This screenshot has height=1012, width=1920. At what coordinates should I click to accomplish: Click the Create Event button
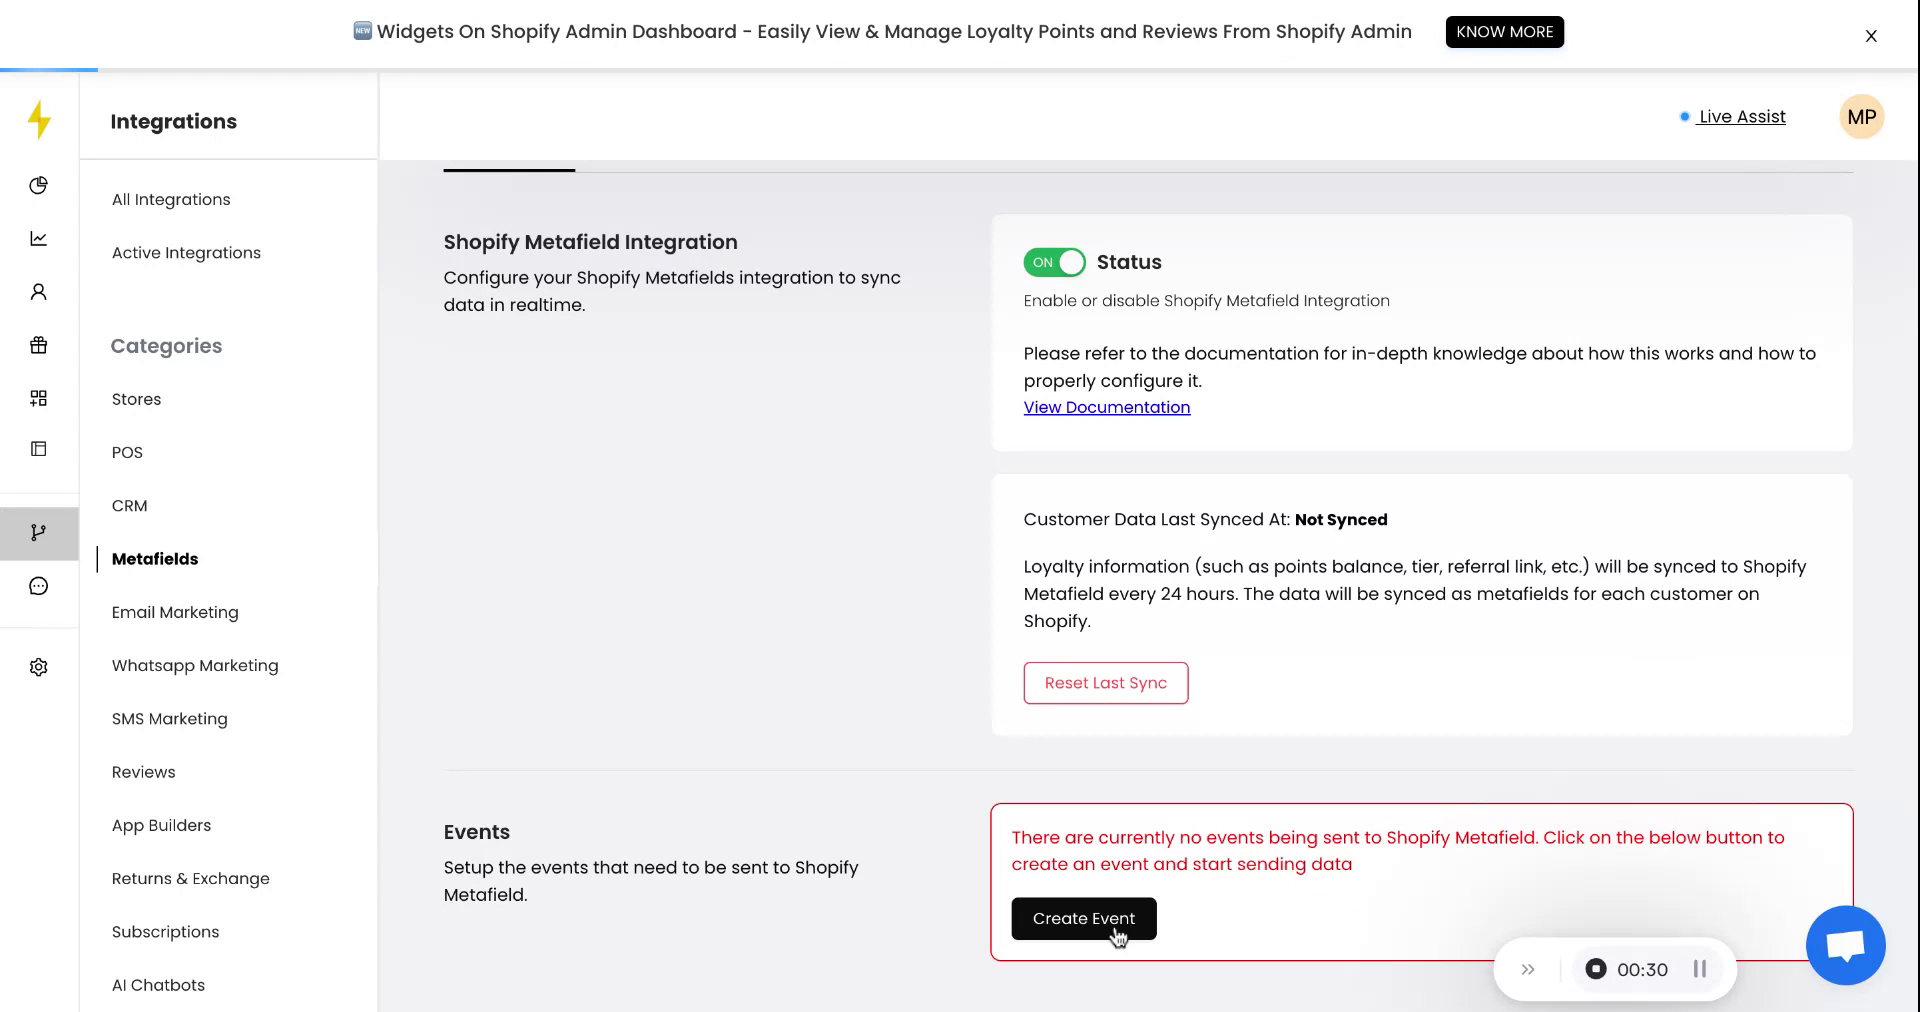coord(1083,918)
